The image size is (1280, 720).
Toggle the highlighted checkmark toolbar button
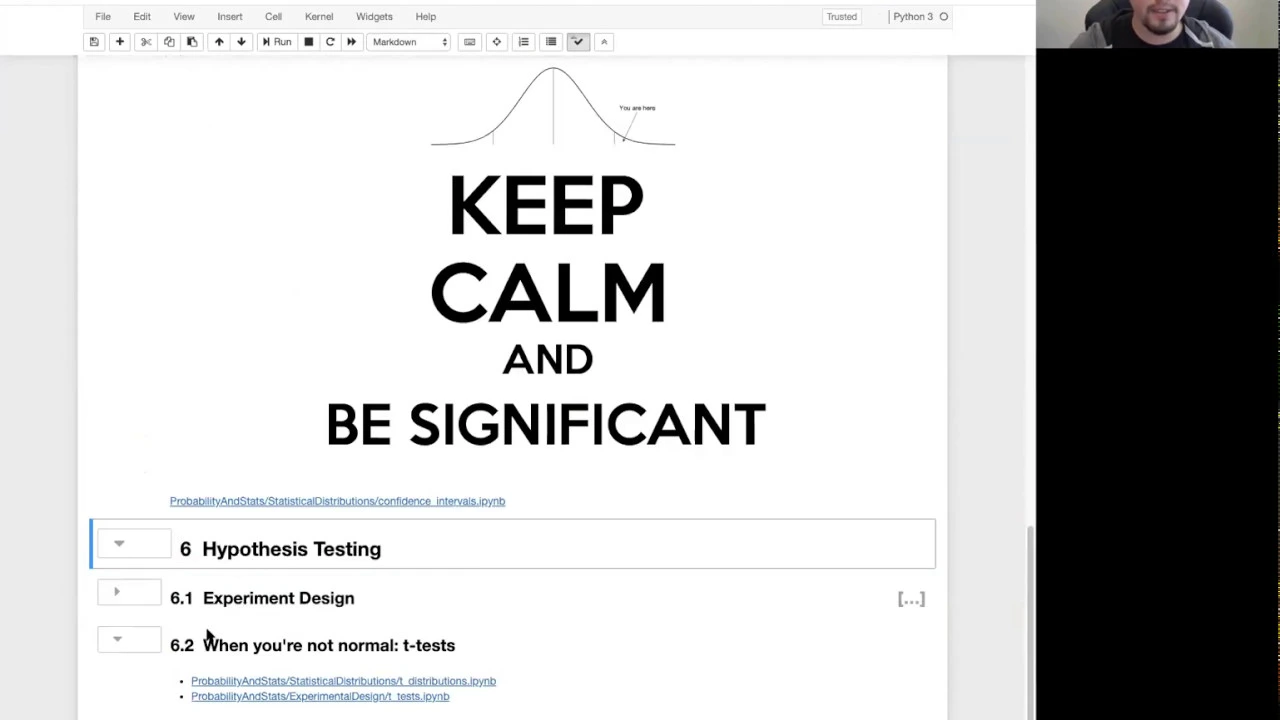(x=578, y=42)
